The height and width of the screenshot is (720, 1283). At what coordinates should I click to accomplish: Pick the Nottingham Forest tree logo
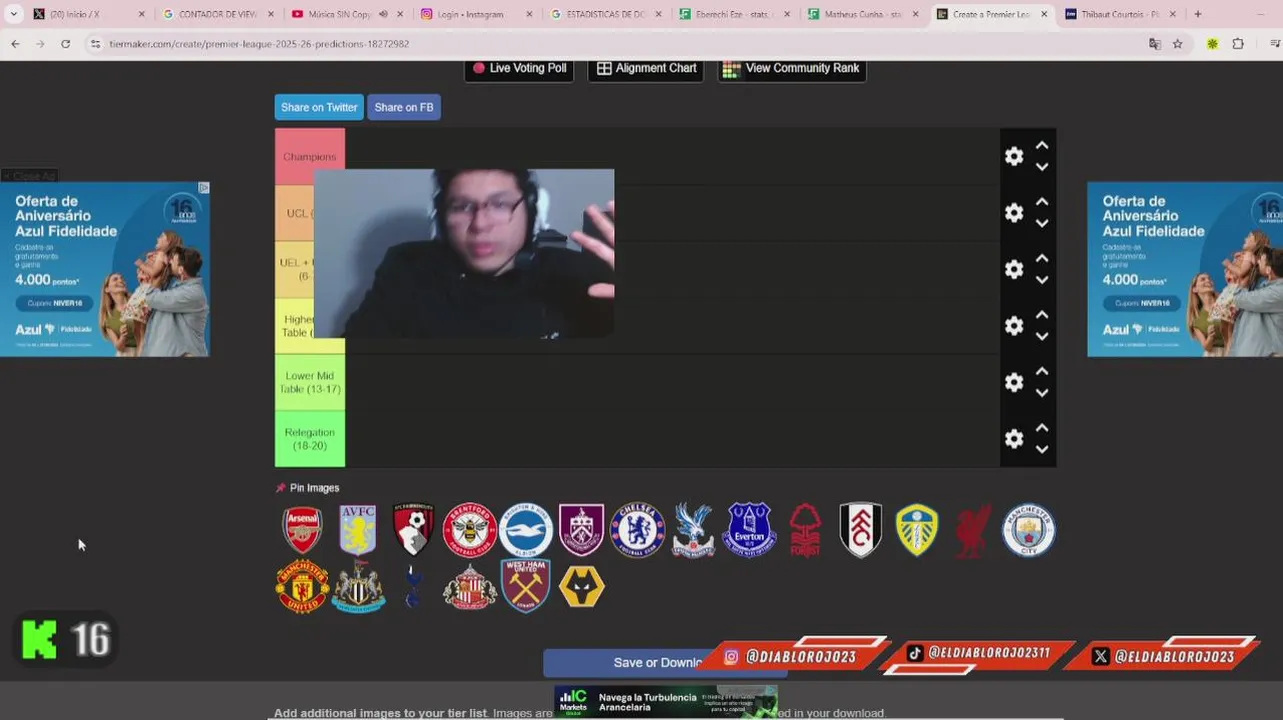pyautogui.click(x=805, y=530)
